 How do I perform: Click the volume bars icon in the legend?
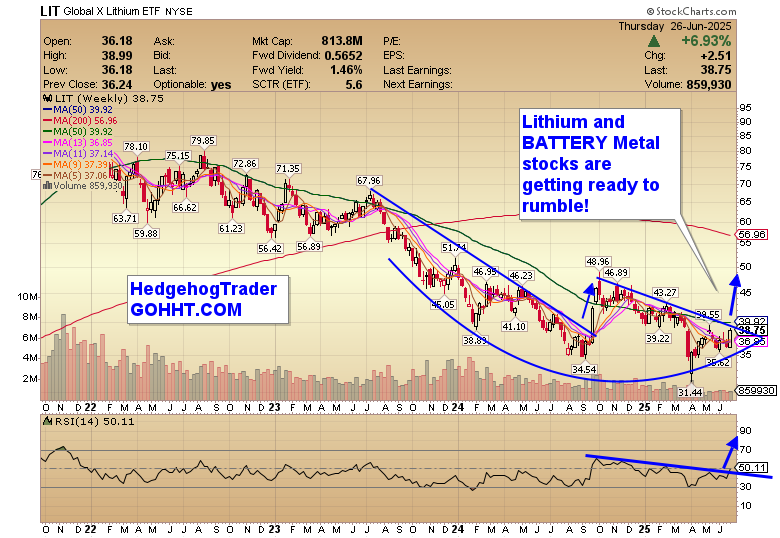(48, 186)
